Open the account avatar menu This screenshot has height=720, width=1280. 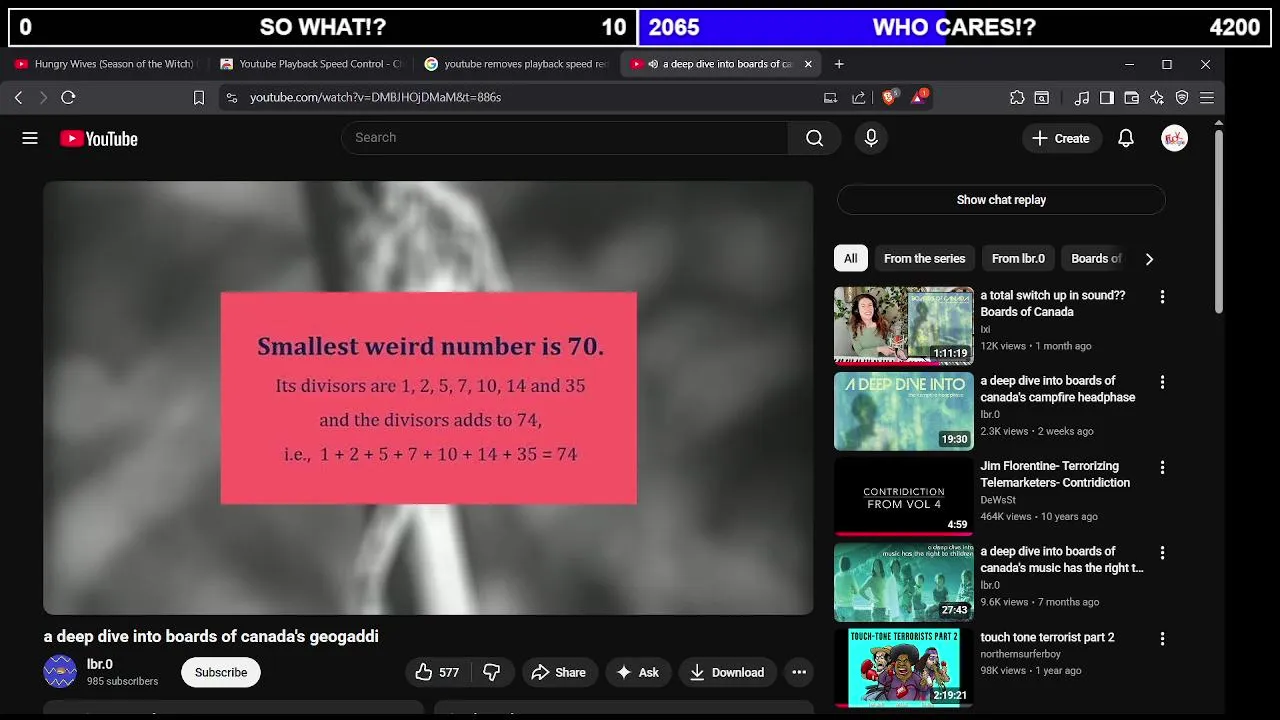(1174, 138)
